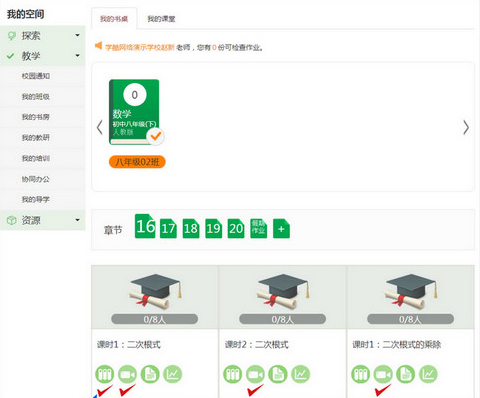Click the graduation cap image of 二次根式的乘除
The width and height of the screenshot is (480, 398).
[x=411, y=291]
